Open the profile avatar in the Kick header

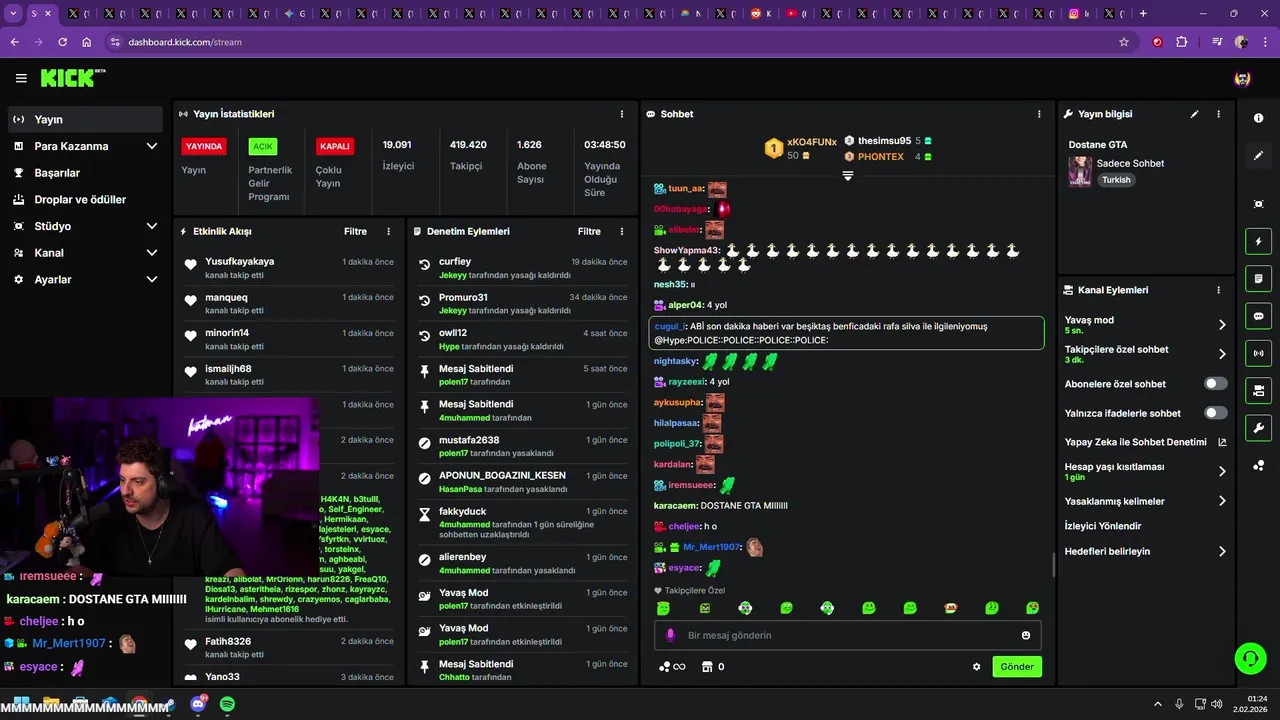[1242, 78]
